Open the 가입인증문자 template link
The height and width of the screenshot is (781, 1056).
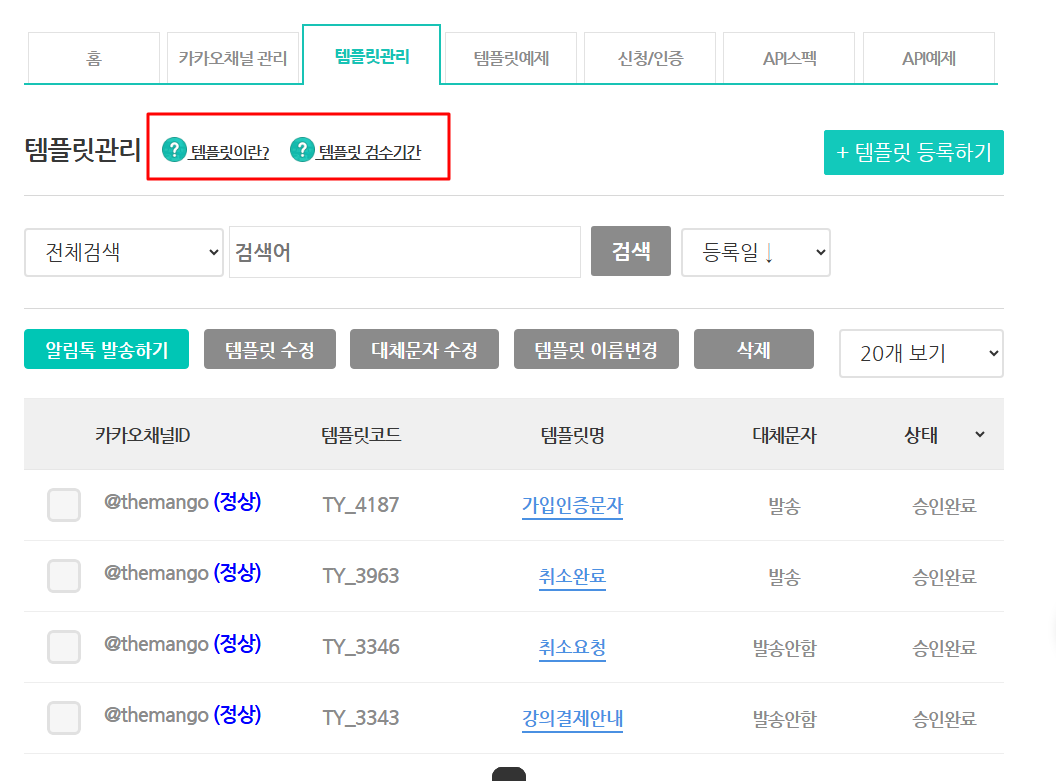pos(572,506)
